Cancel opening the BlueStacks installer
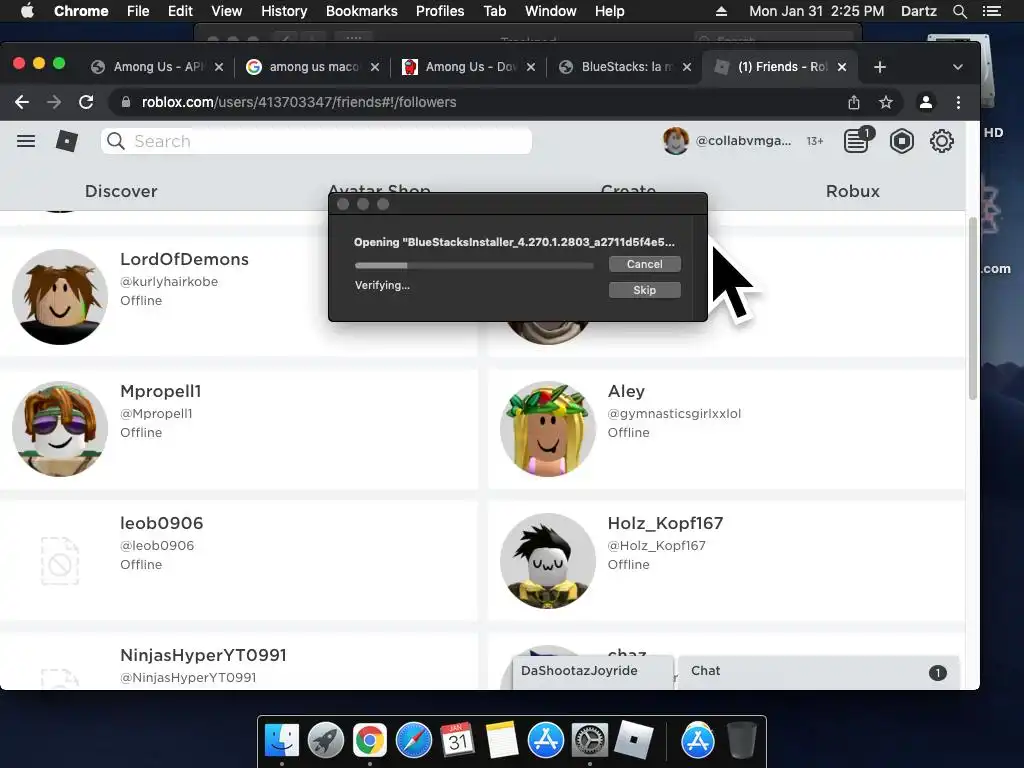 pyautogui.click(x=645, y=264)
